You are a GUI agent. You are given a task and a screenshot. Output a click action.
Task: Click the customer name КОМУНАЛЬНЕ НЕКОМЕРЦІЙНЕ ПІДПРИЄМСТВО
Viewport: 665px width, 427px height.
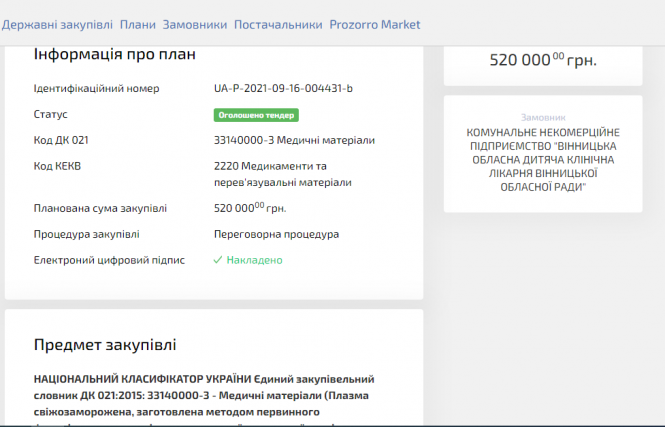[543, 159]
